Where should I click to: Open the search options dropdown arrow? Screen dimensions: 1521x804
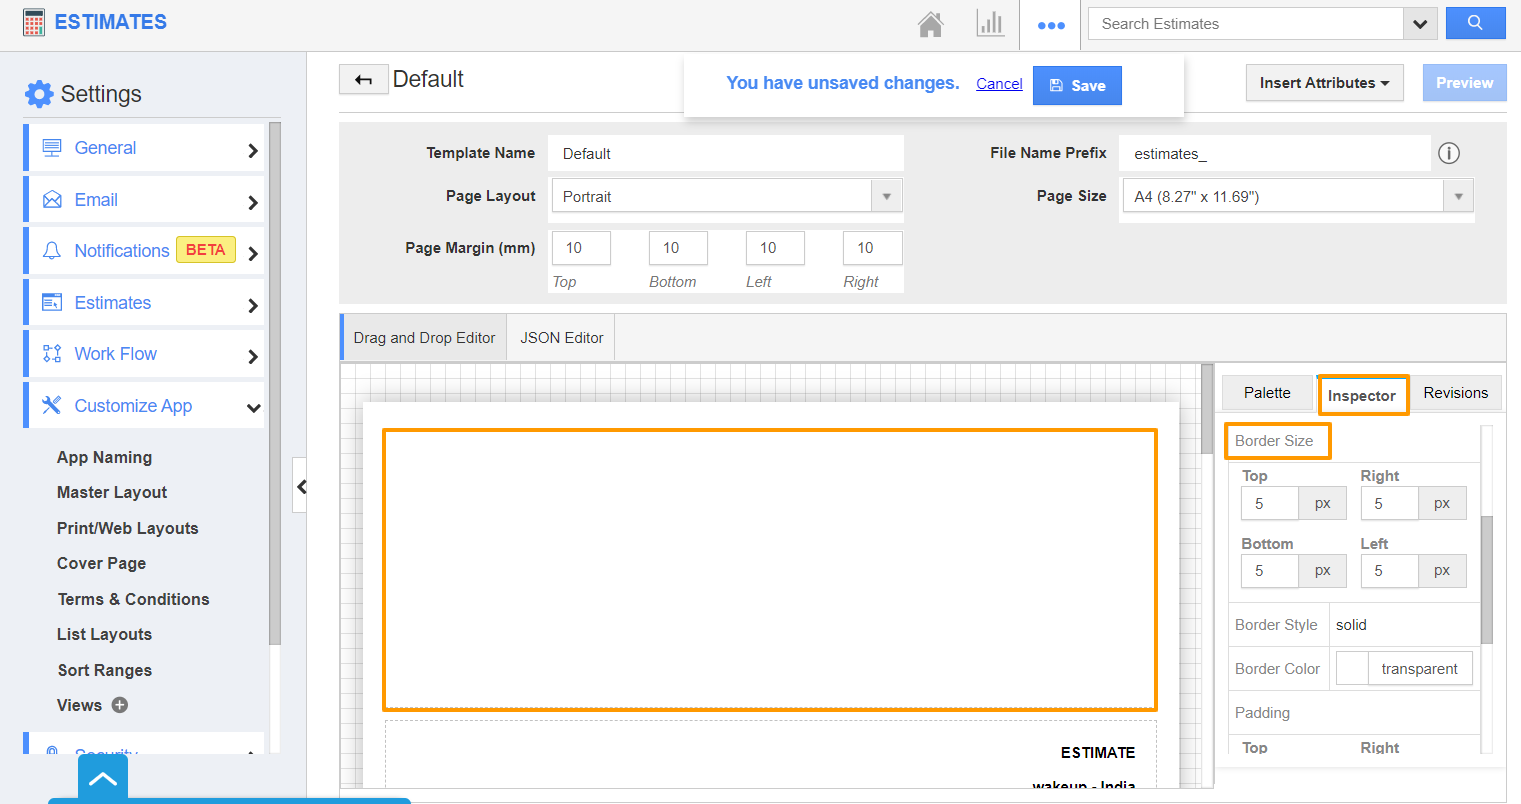coord(1420,24)
